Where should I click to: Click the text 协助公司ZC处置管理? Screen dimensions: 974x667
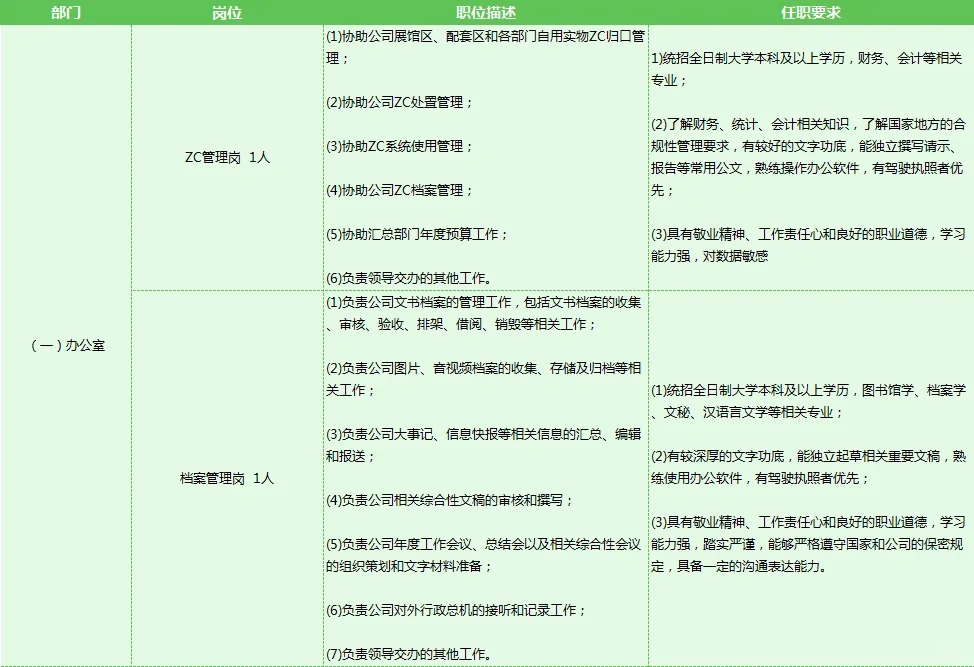tap(400, 101)
